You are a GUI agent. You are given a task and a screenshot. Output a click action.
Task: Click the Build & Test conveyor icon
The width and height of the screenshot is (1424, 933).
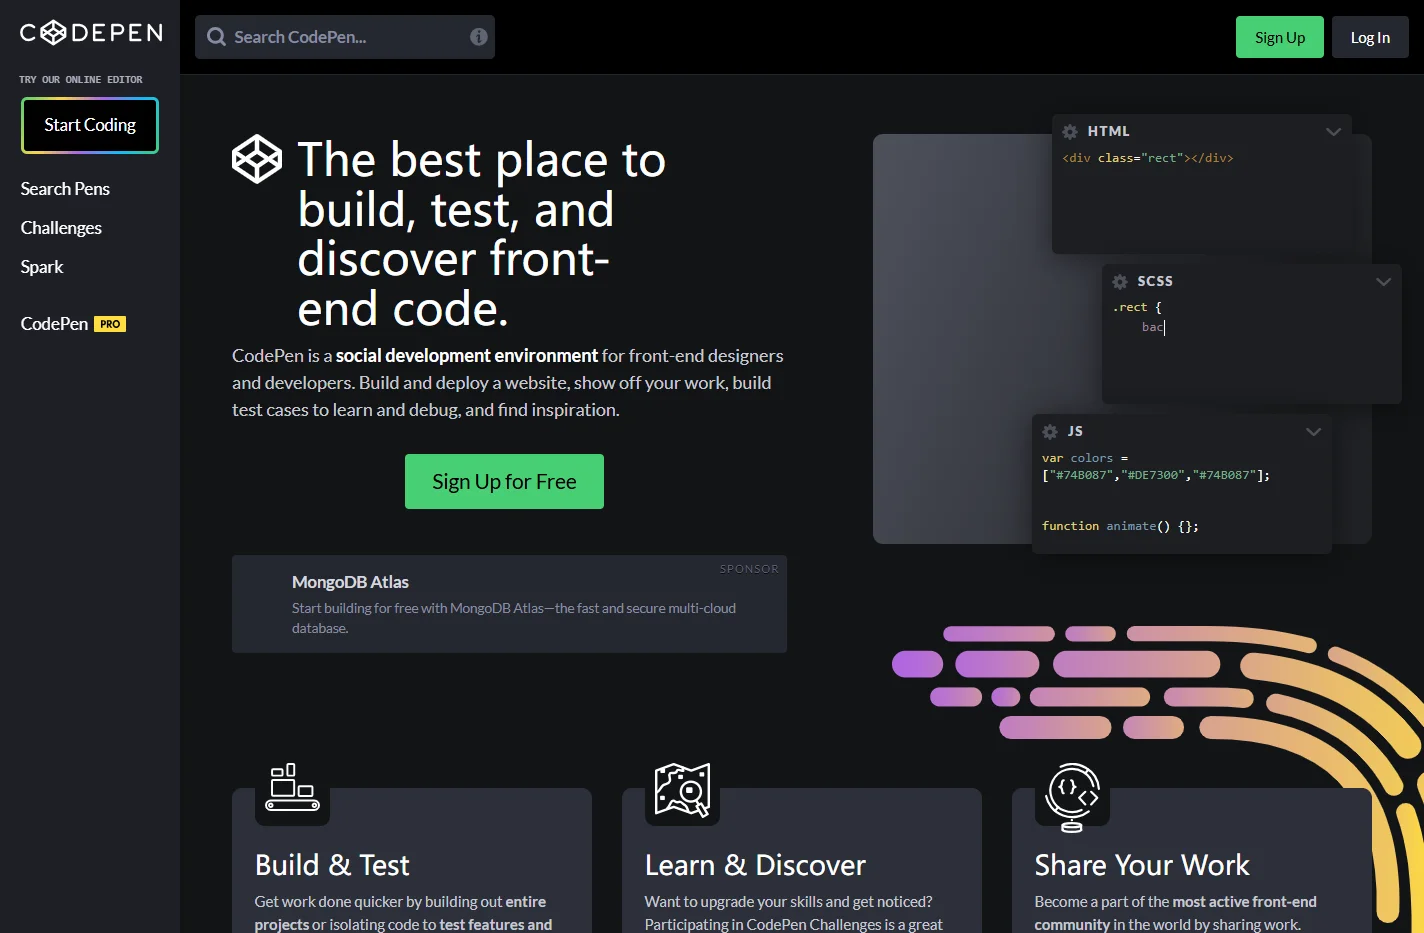point(292,787)
